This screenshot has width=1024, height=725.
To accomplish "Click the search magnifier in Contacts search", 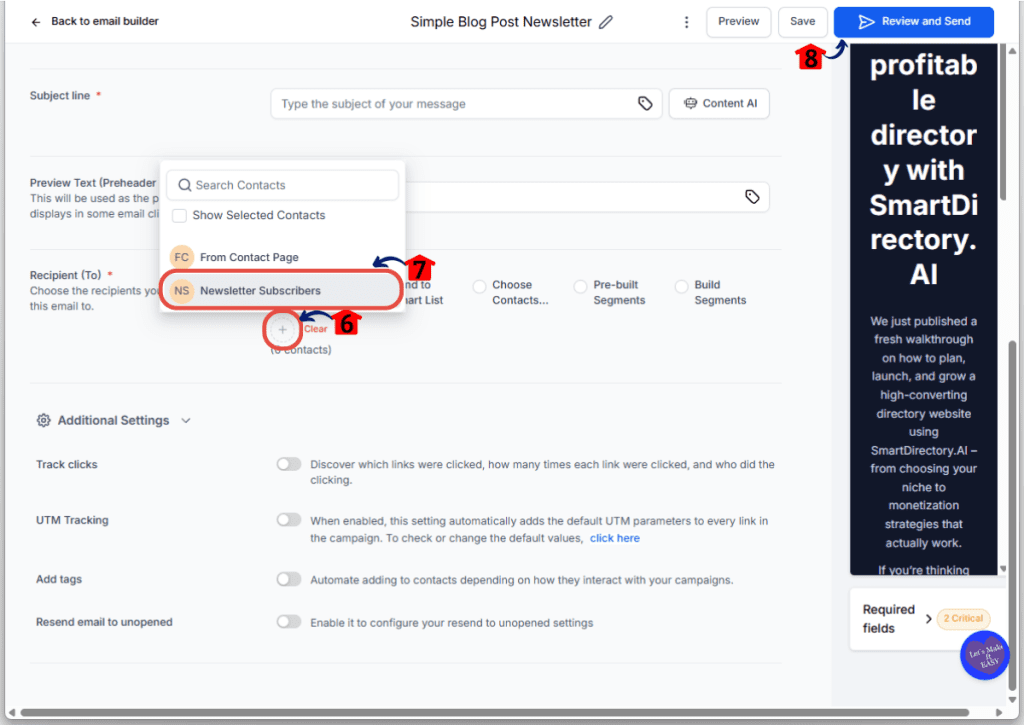I will tap(184, 185).
